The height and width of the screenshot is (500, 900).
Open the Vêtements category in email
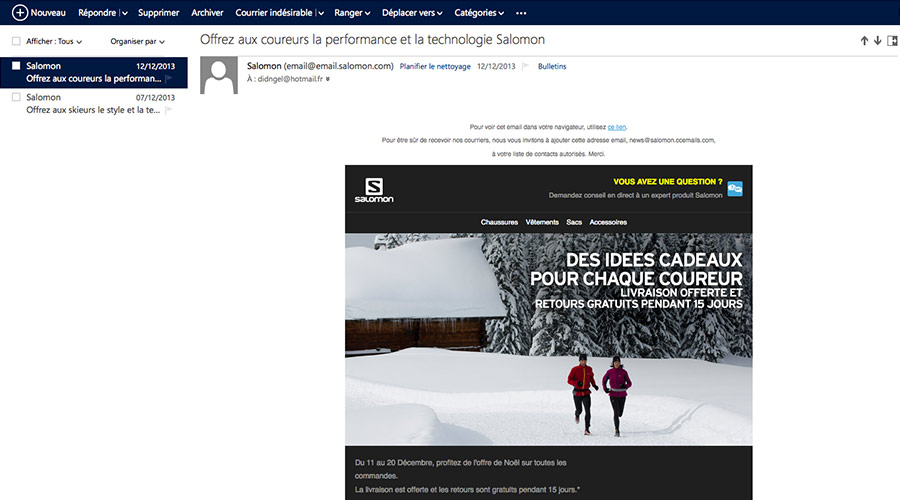(x=542, y=222)
